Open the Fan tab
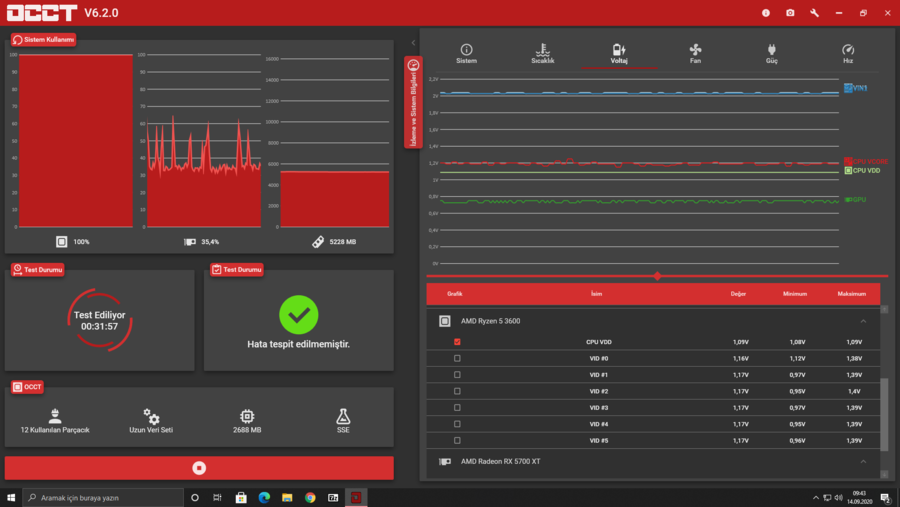The width and height of the screenshot is (900, 507). tap(695, 53)
